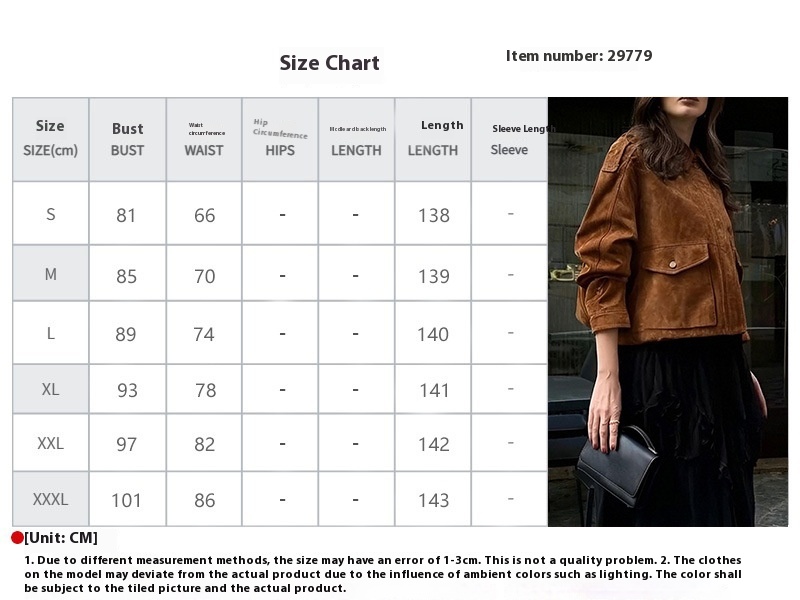Select the Bust column header

pyautogui.click(x=128, y=139)
